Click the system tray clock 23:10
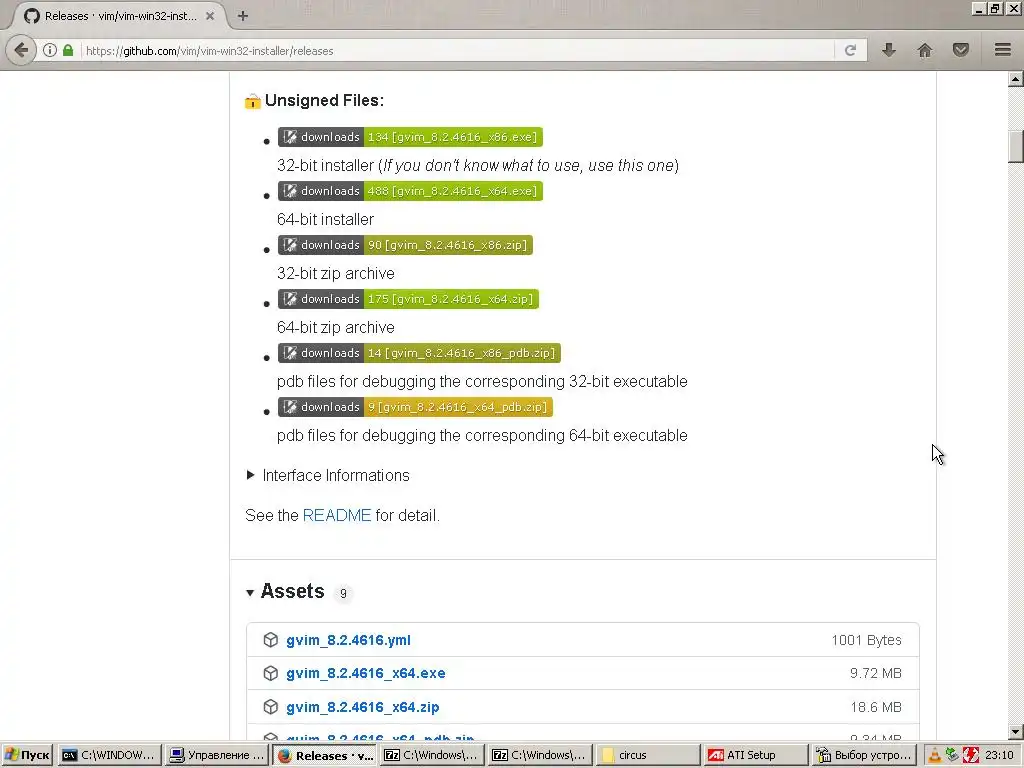This screenshot has width=1024, height=768. (999, 755)
